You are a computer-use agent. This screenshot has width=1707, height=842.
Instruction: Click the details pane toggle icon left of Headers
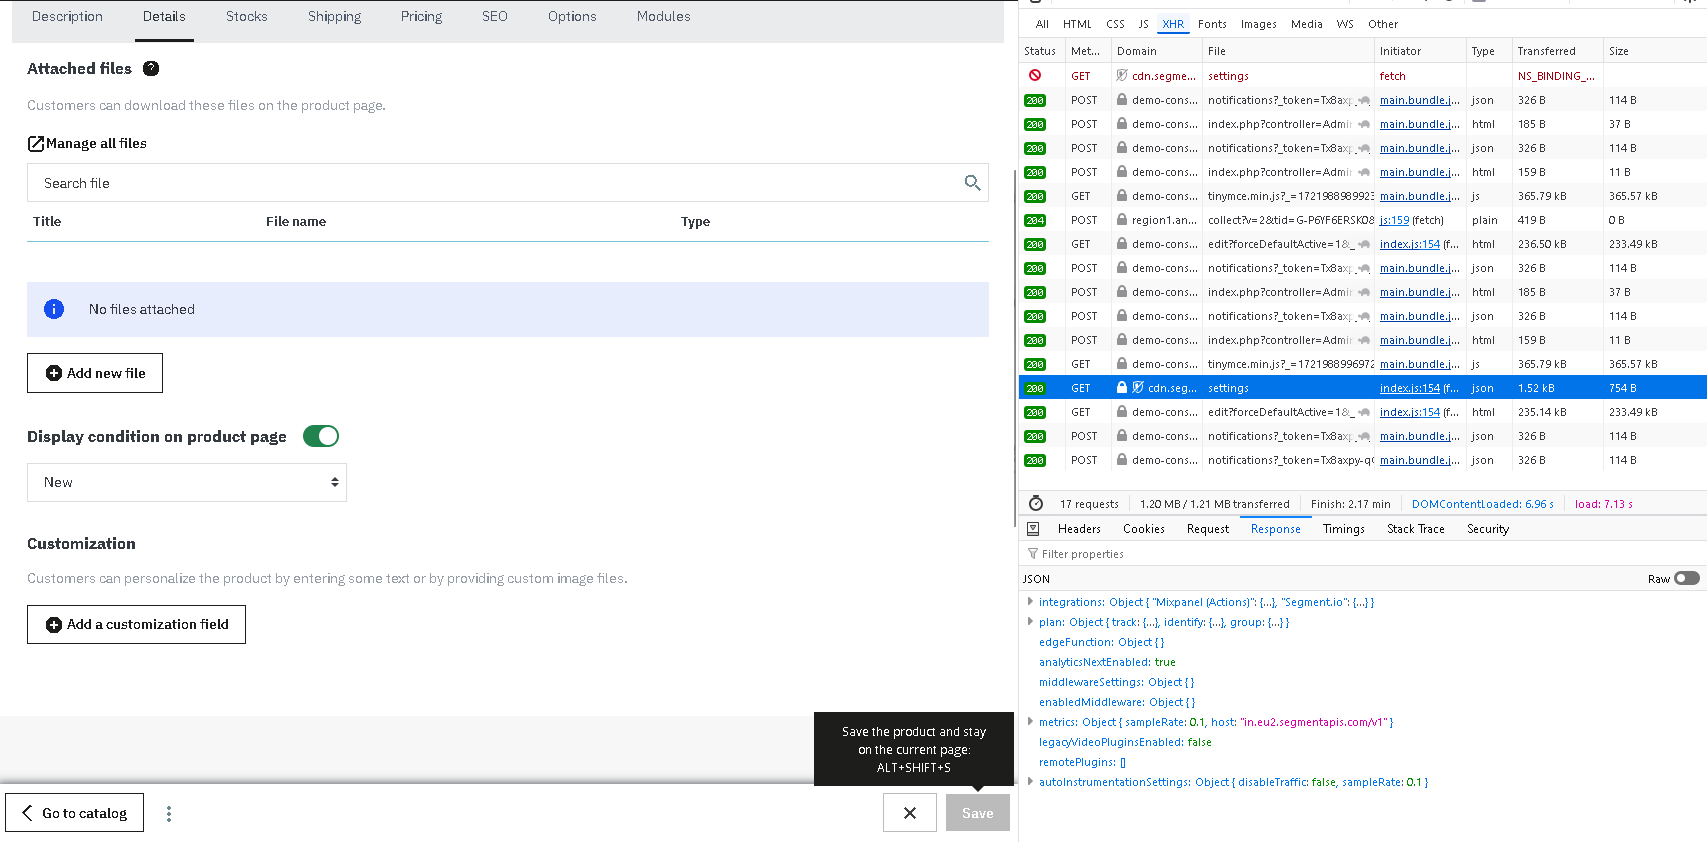click(1033, 529)
